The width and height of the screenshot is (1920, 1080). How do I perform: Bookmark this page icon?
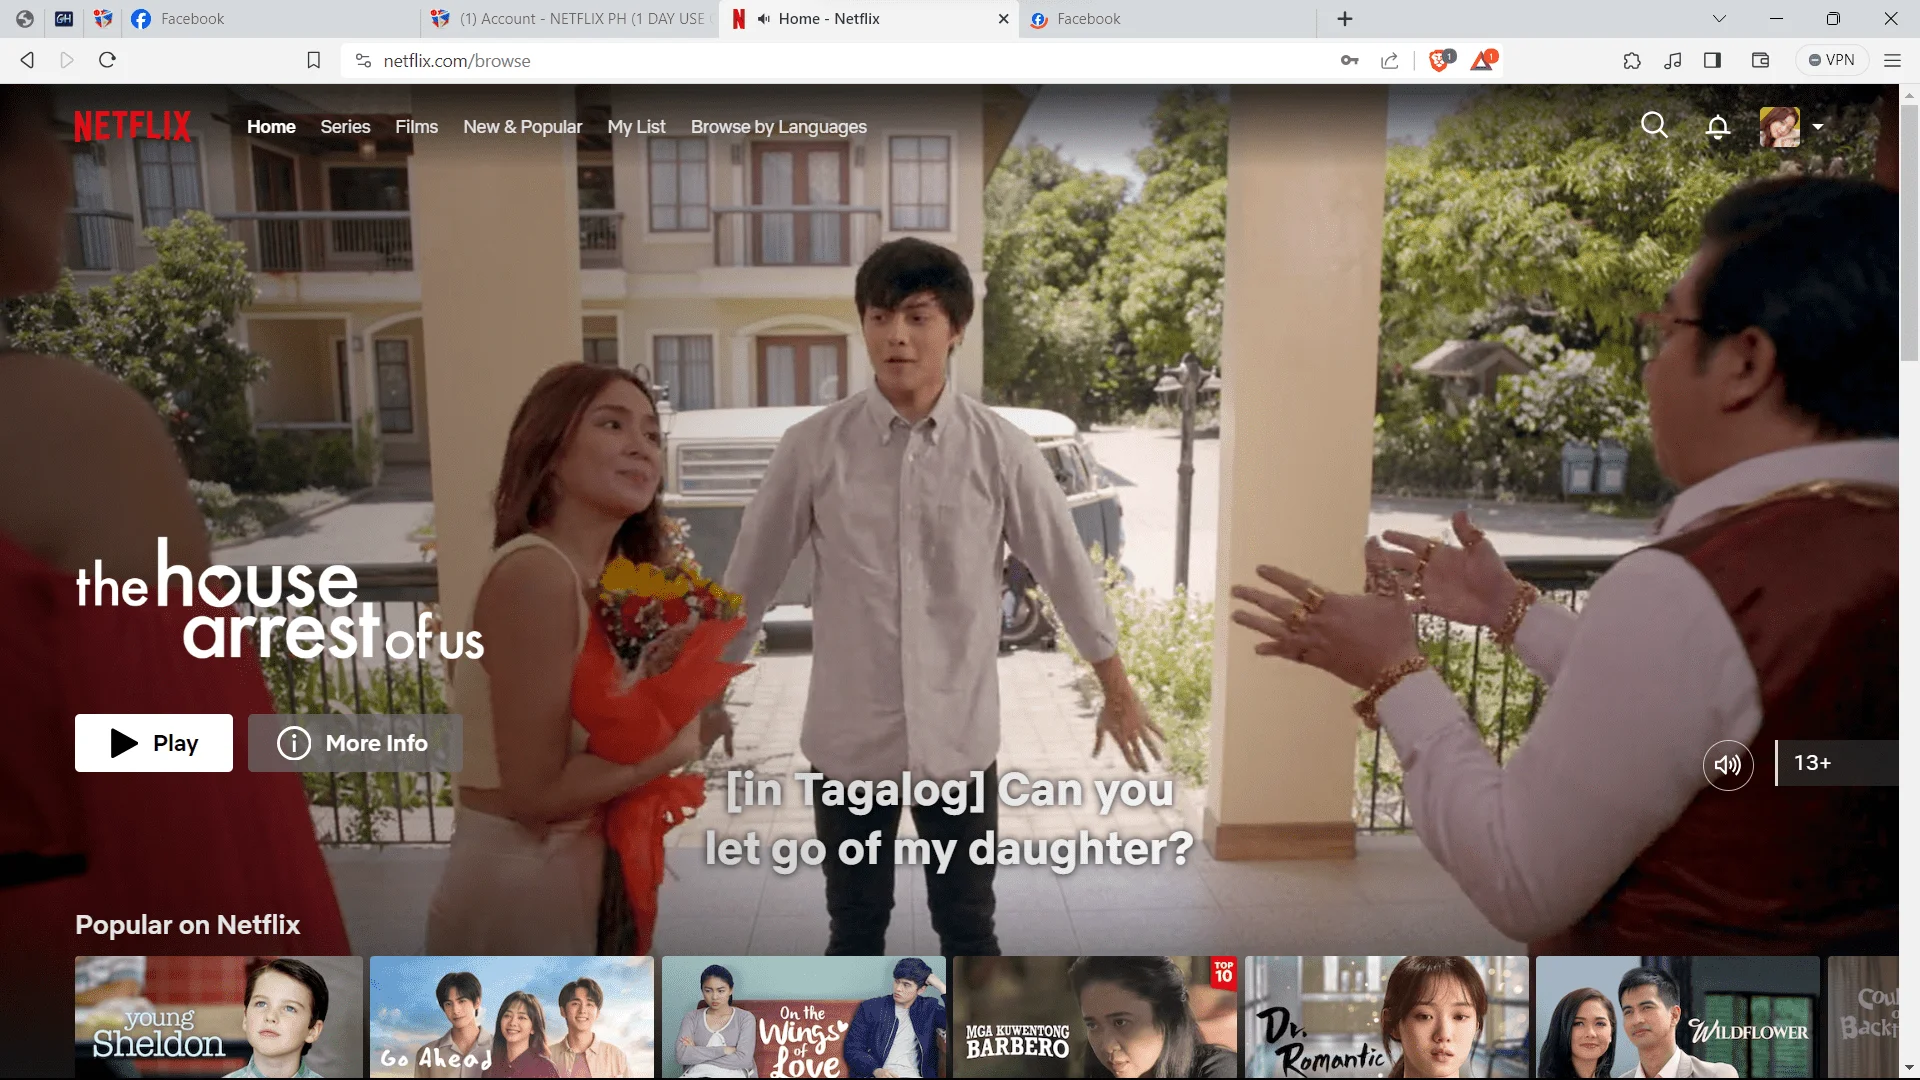tap(313, 61)
